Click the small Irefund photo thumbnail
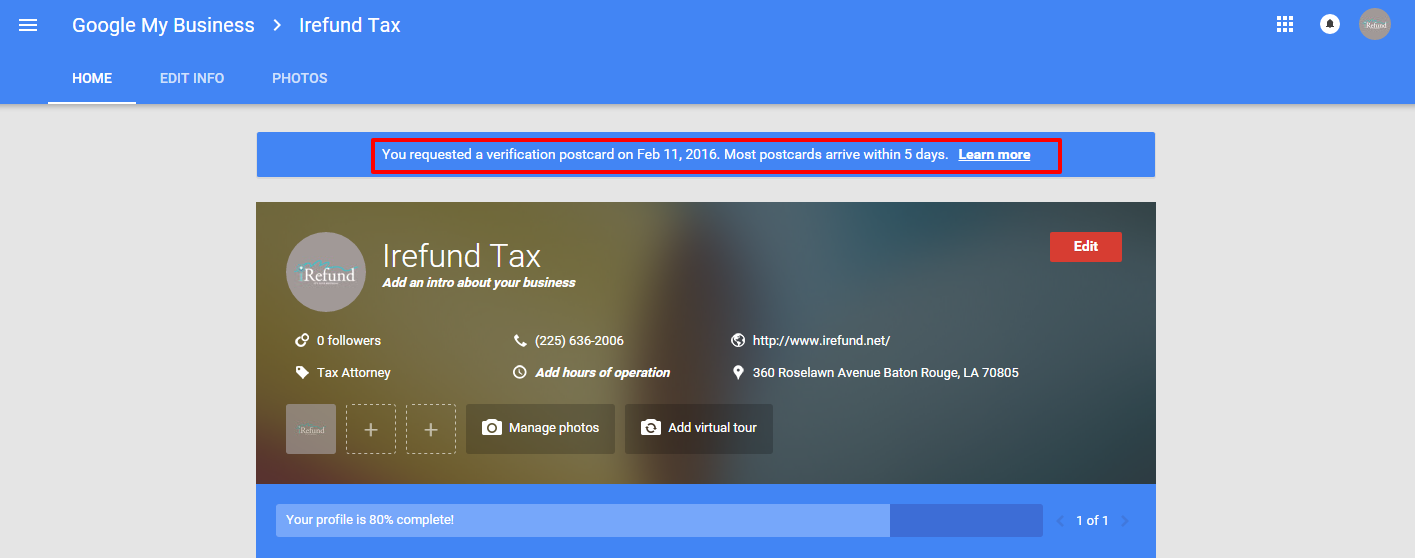Screen dimensions: 1415x558 [311, 429]
